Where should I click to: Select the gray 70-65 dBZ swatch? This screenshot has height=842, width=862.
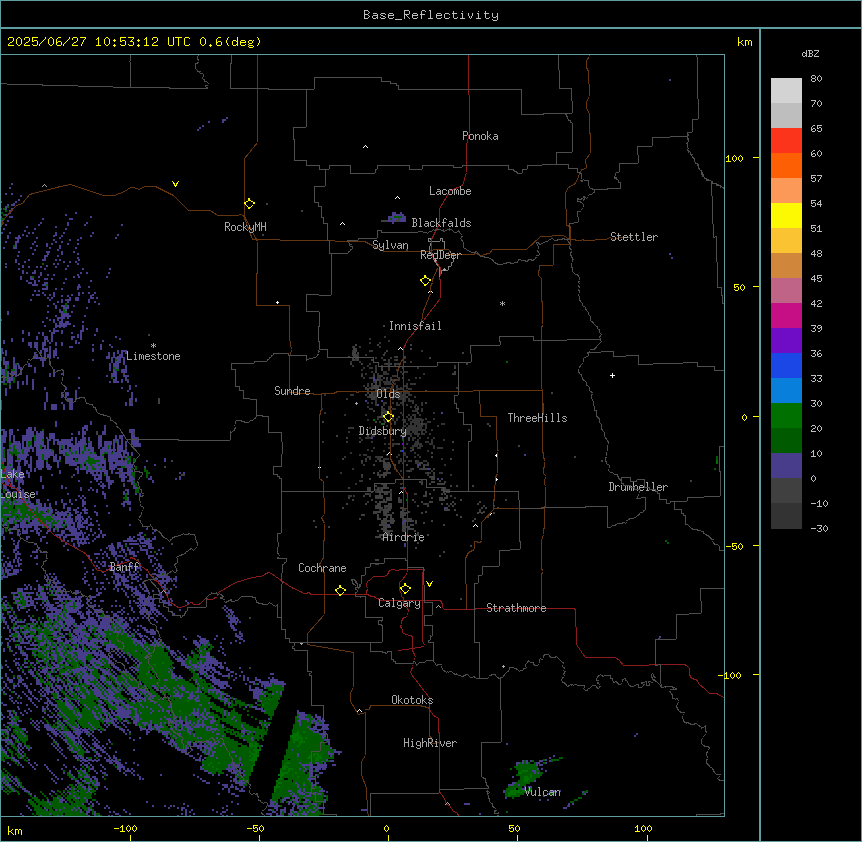(x=786, y=115)
